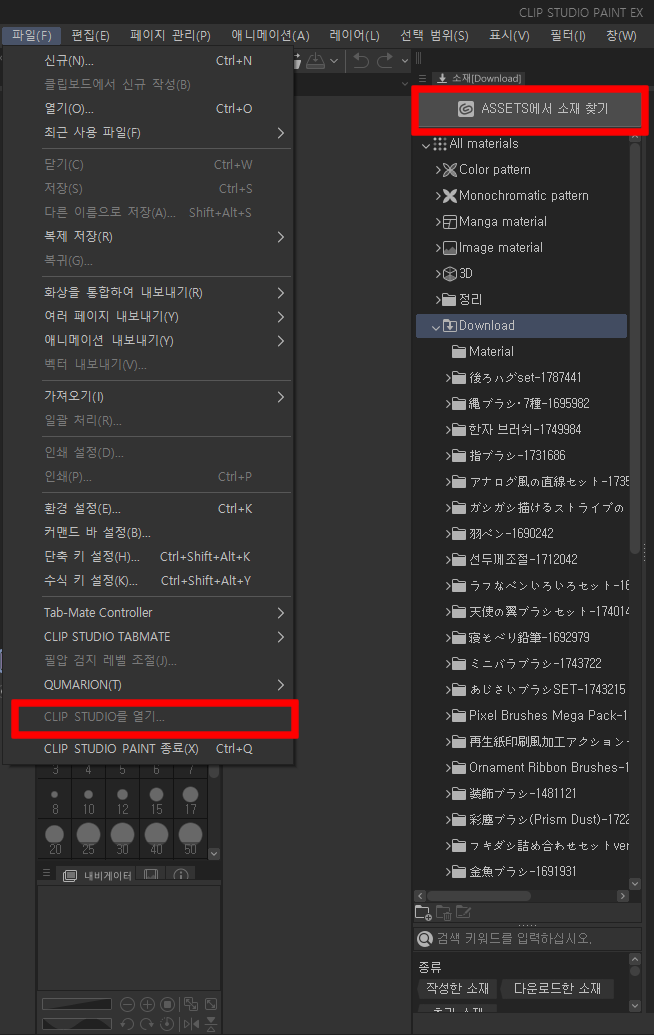Open 환경 설정(E)... from the File menu
This screenshot has height=1035, width=654.
pyautogui.click(x=148, y=509)
